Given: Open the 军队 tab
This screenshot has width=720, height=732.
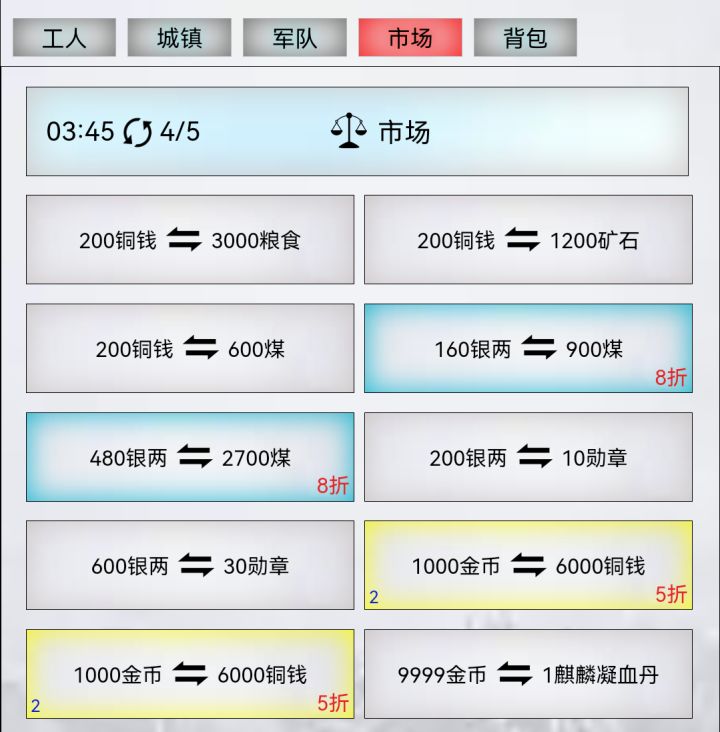Looking at the screenshot, I should coord(295,37).
